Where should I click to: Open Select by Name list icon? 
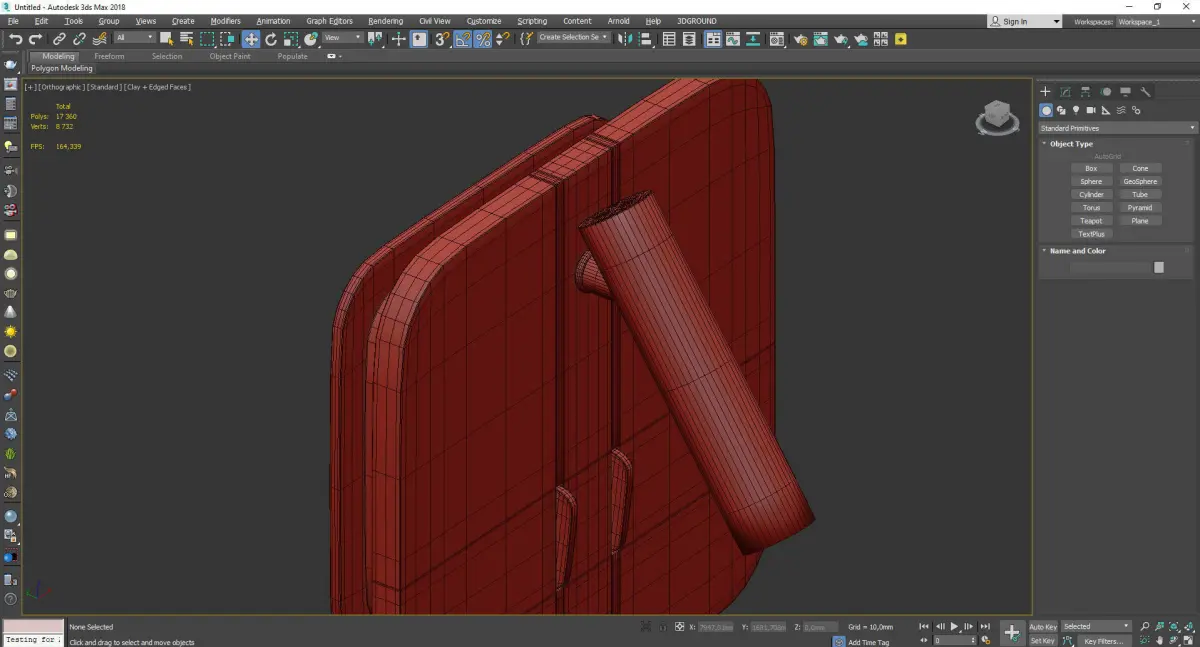pyautogui.click(x=186, y=39)
